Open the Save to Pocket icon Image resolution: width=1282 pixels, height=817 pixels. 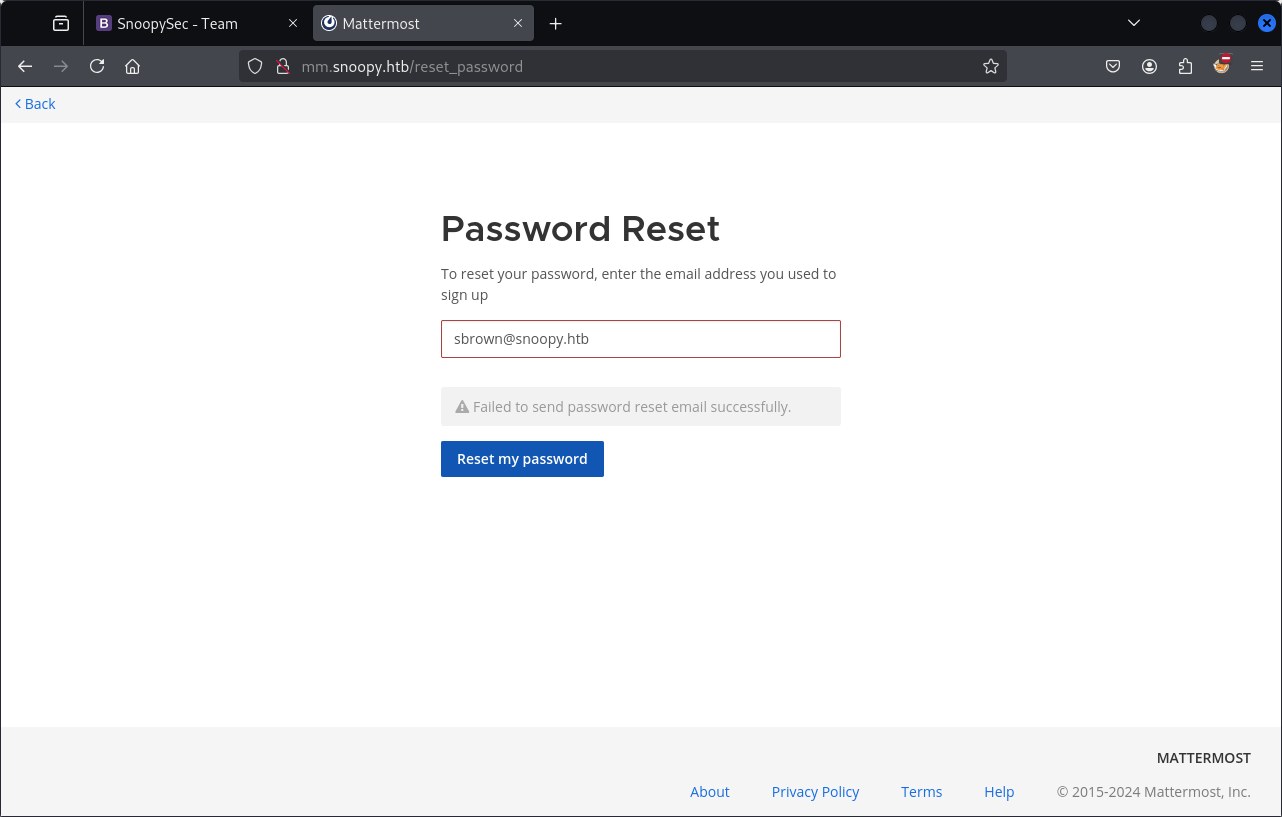point(1113,67)
